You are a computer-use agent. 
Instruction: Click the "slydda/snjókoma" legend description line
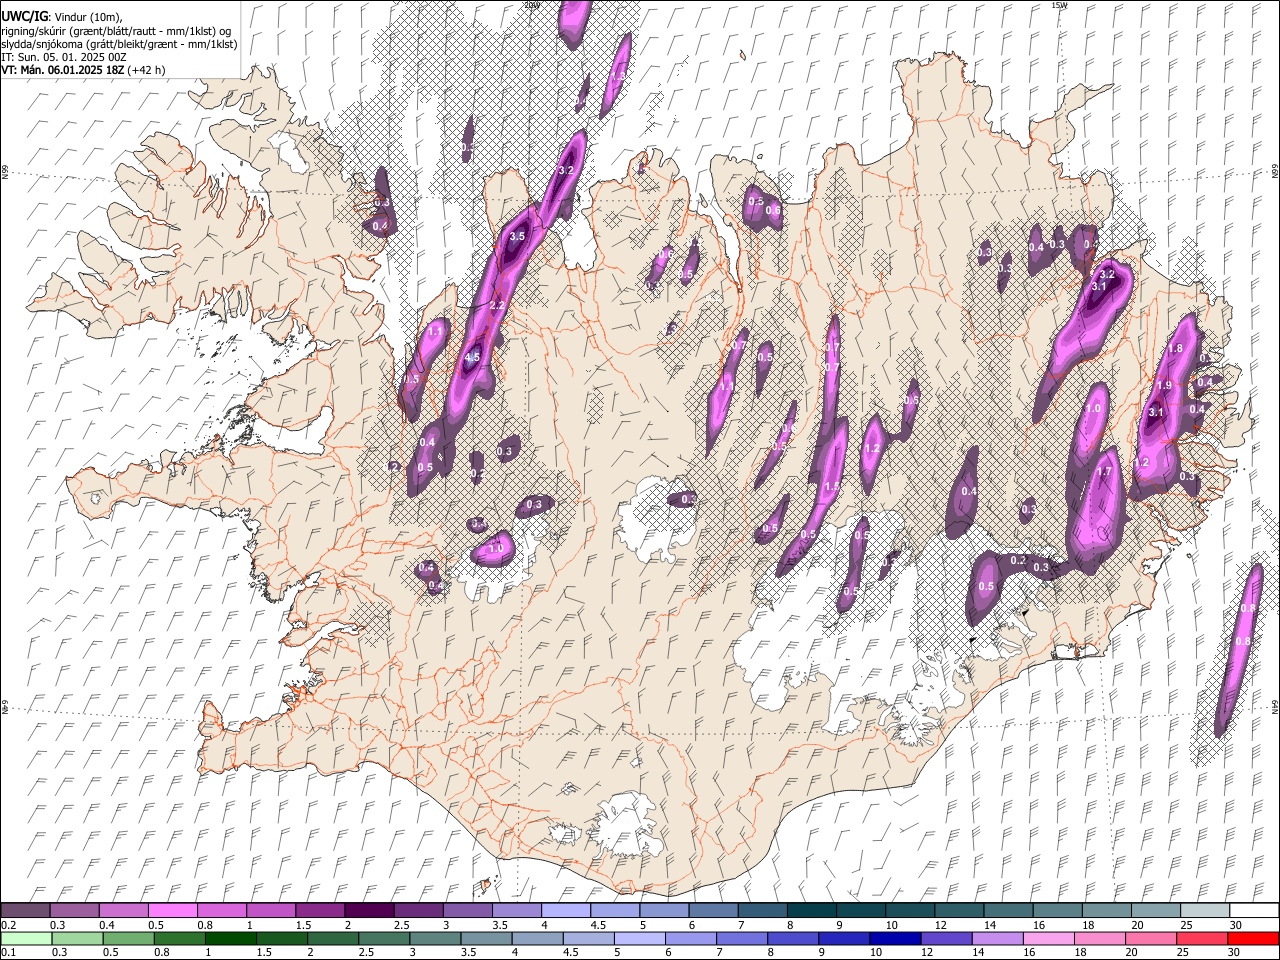[x=119, y=44]
